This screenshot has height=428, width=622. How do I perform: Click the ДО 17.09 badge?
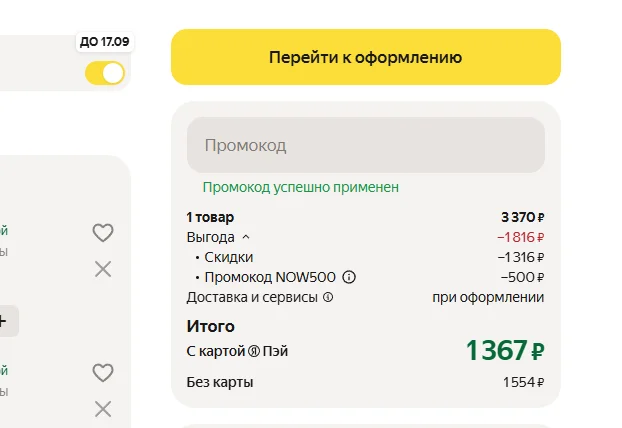pos(105,42)
